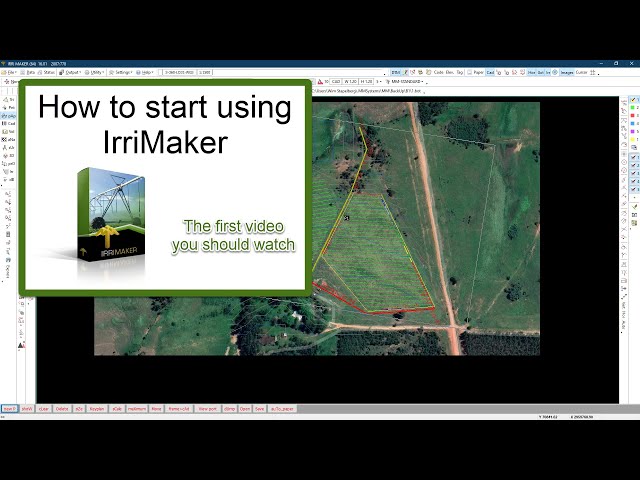This screenshot has width=640, height=480.
Task: Click the red A text icon
Action: tap(320, 82)
